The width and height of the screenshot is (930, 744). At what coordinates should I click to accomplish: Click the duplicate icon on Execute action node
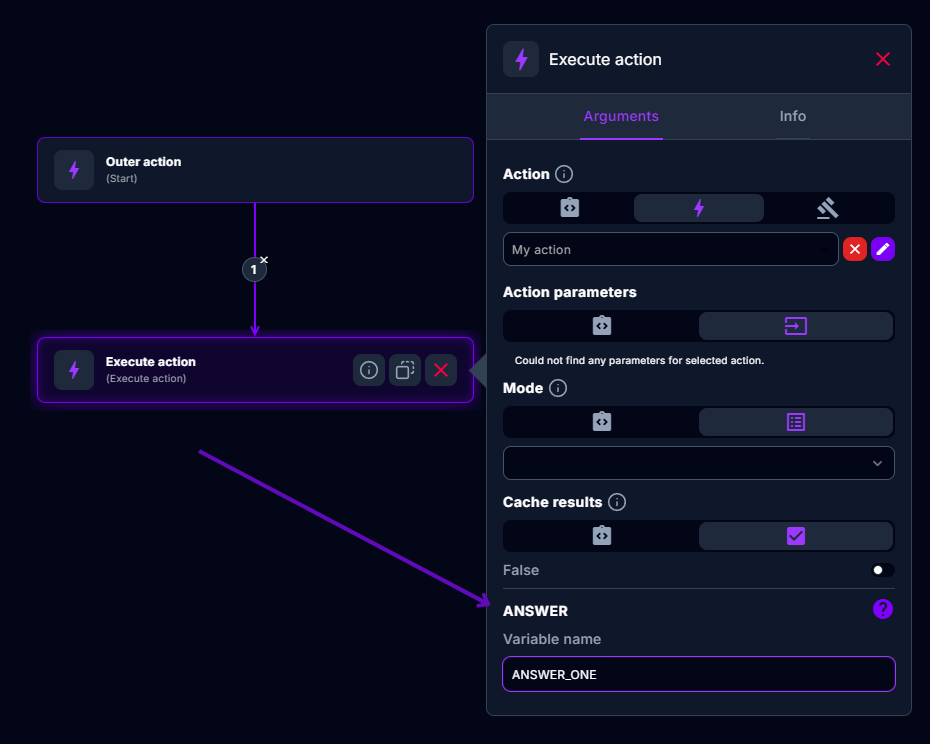click(x=405, y=370)
